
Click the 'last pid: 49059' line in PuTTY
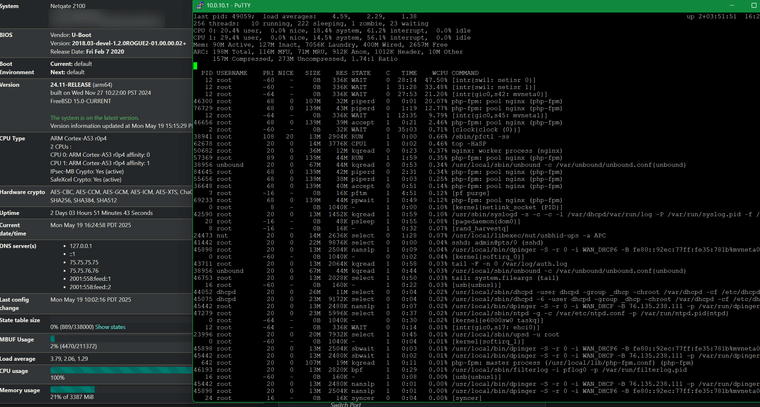click(x=305, y=16)
